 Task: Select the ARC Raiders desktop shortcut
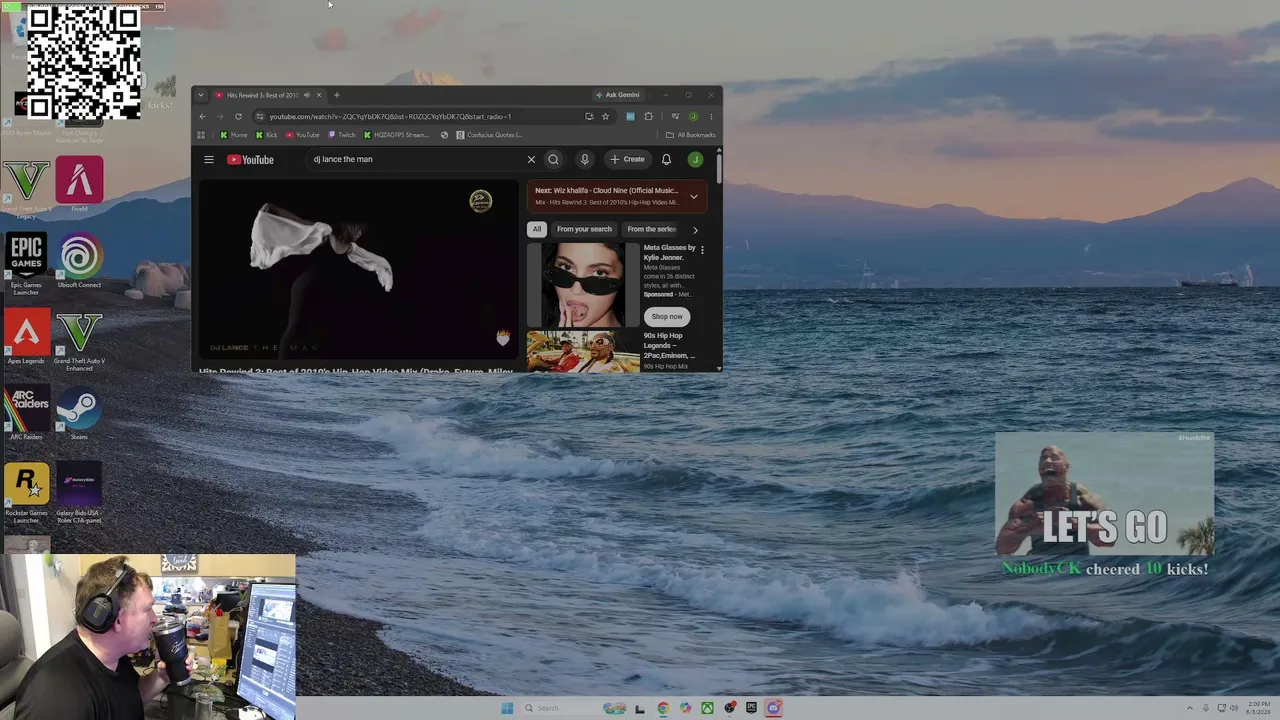tap(26, 413)
